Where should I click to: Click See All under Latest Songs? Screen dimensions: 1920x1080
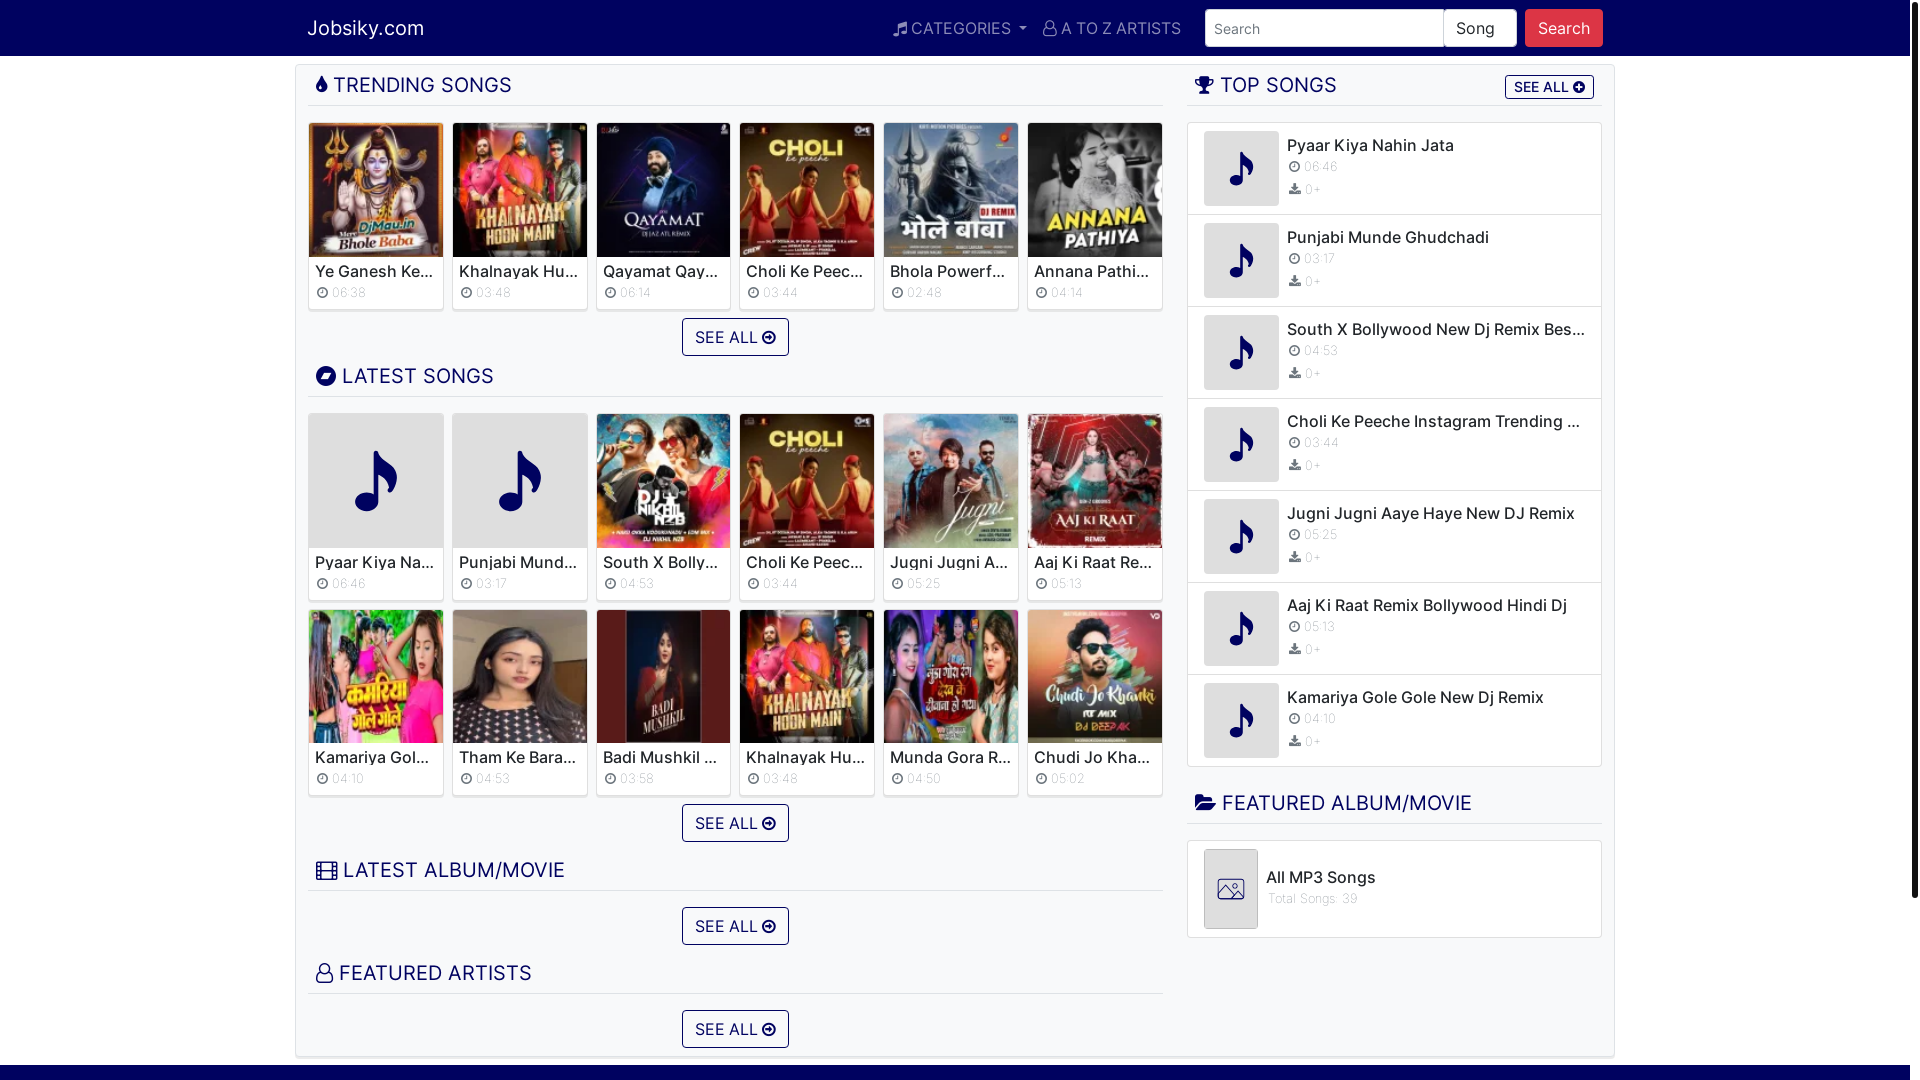pos(735,823)
